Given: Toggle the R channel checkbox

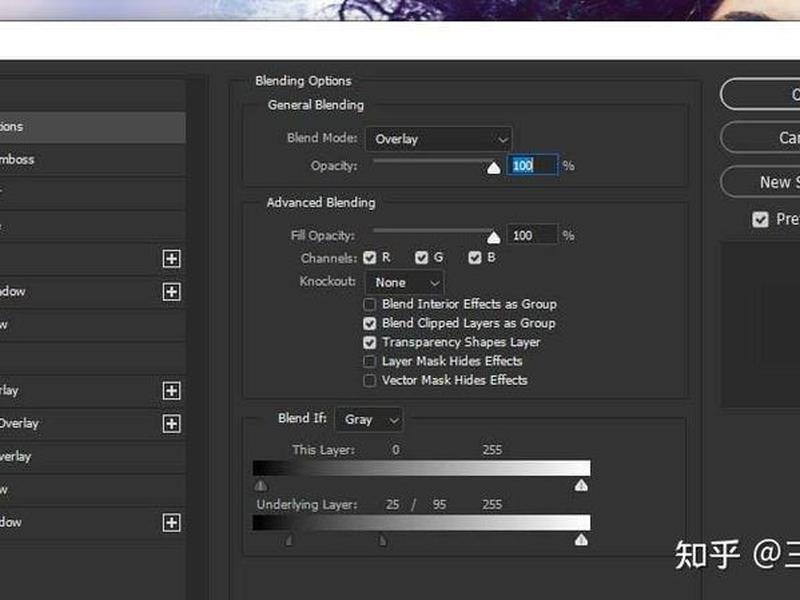Looking at the screenshot, I should tap(370, 258).
